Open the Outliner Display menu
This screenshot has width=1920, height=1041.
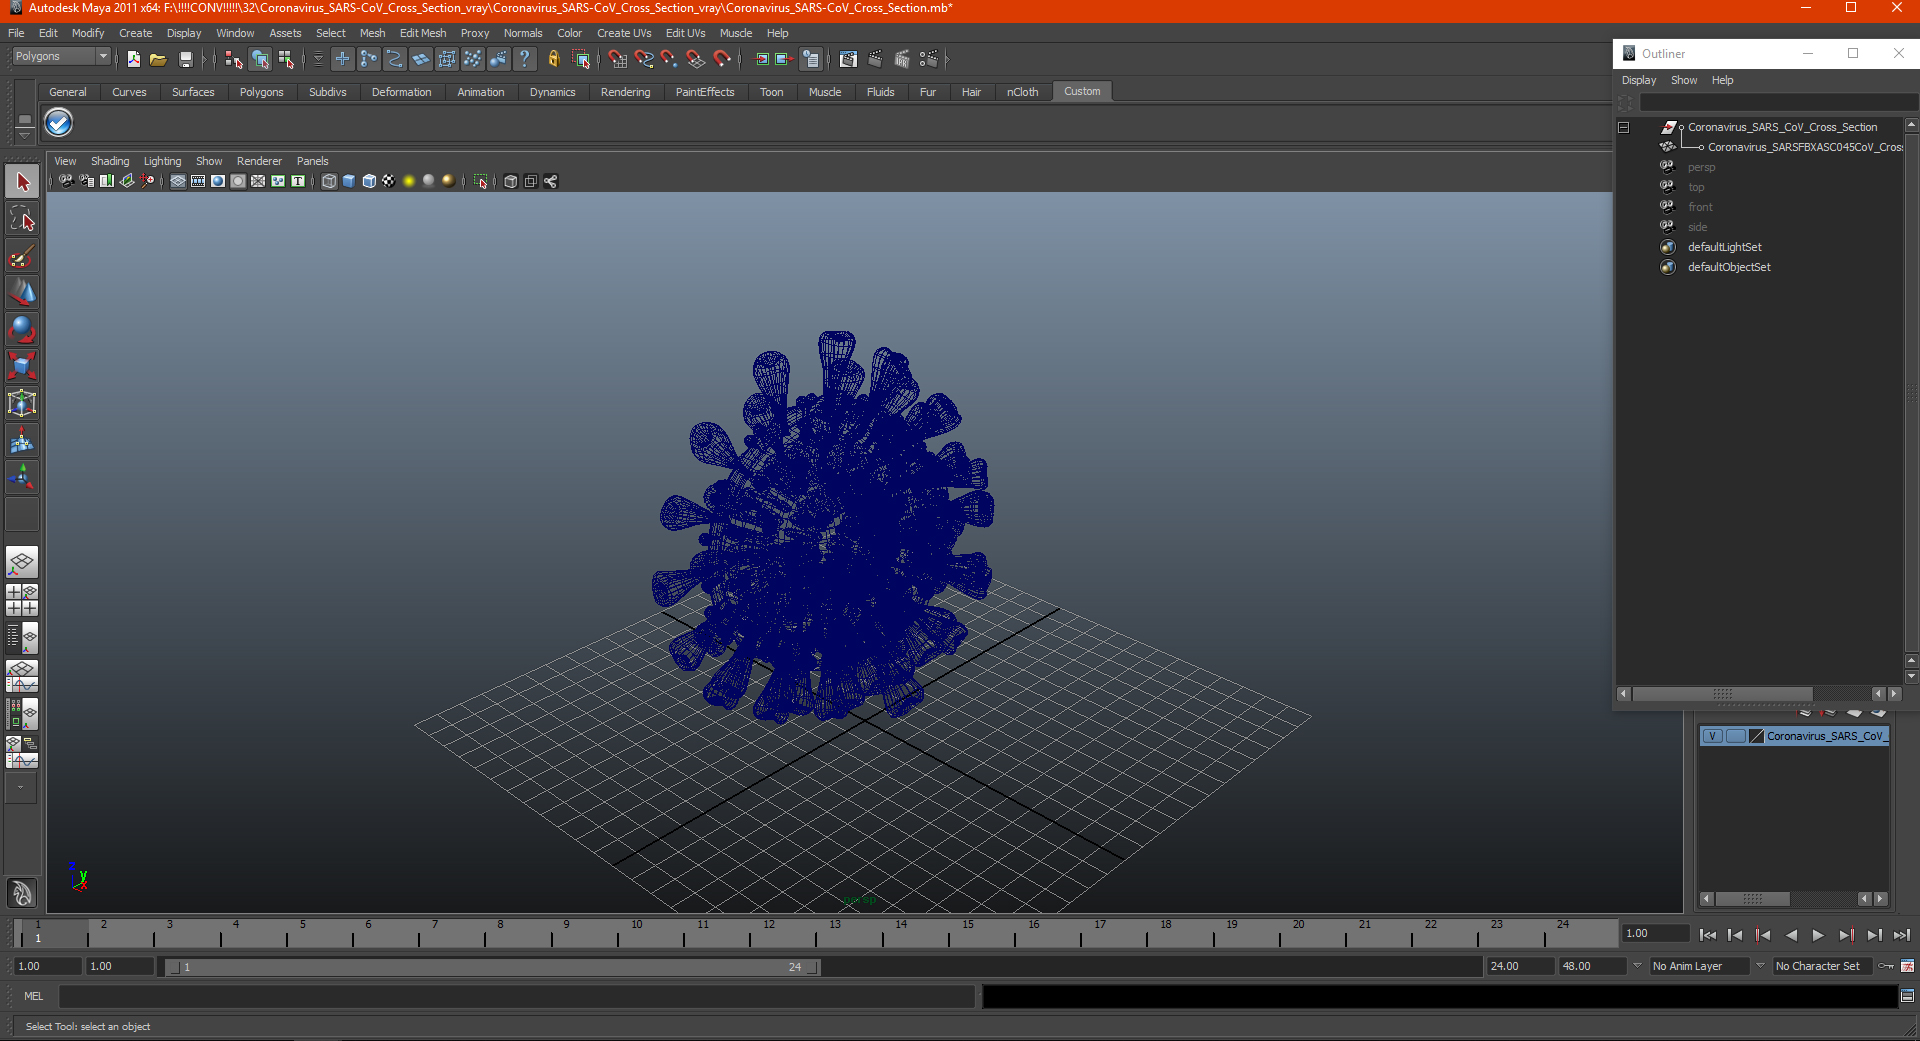pos(1639,80)
